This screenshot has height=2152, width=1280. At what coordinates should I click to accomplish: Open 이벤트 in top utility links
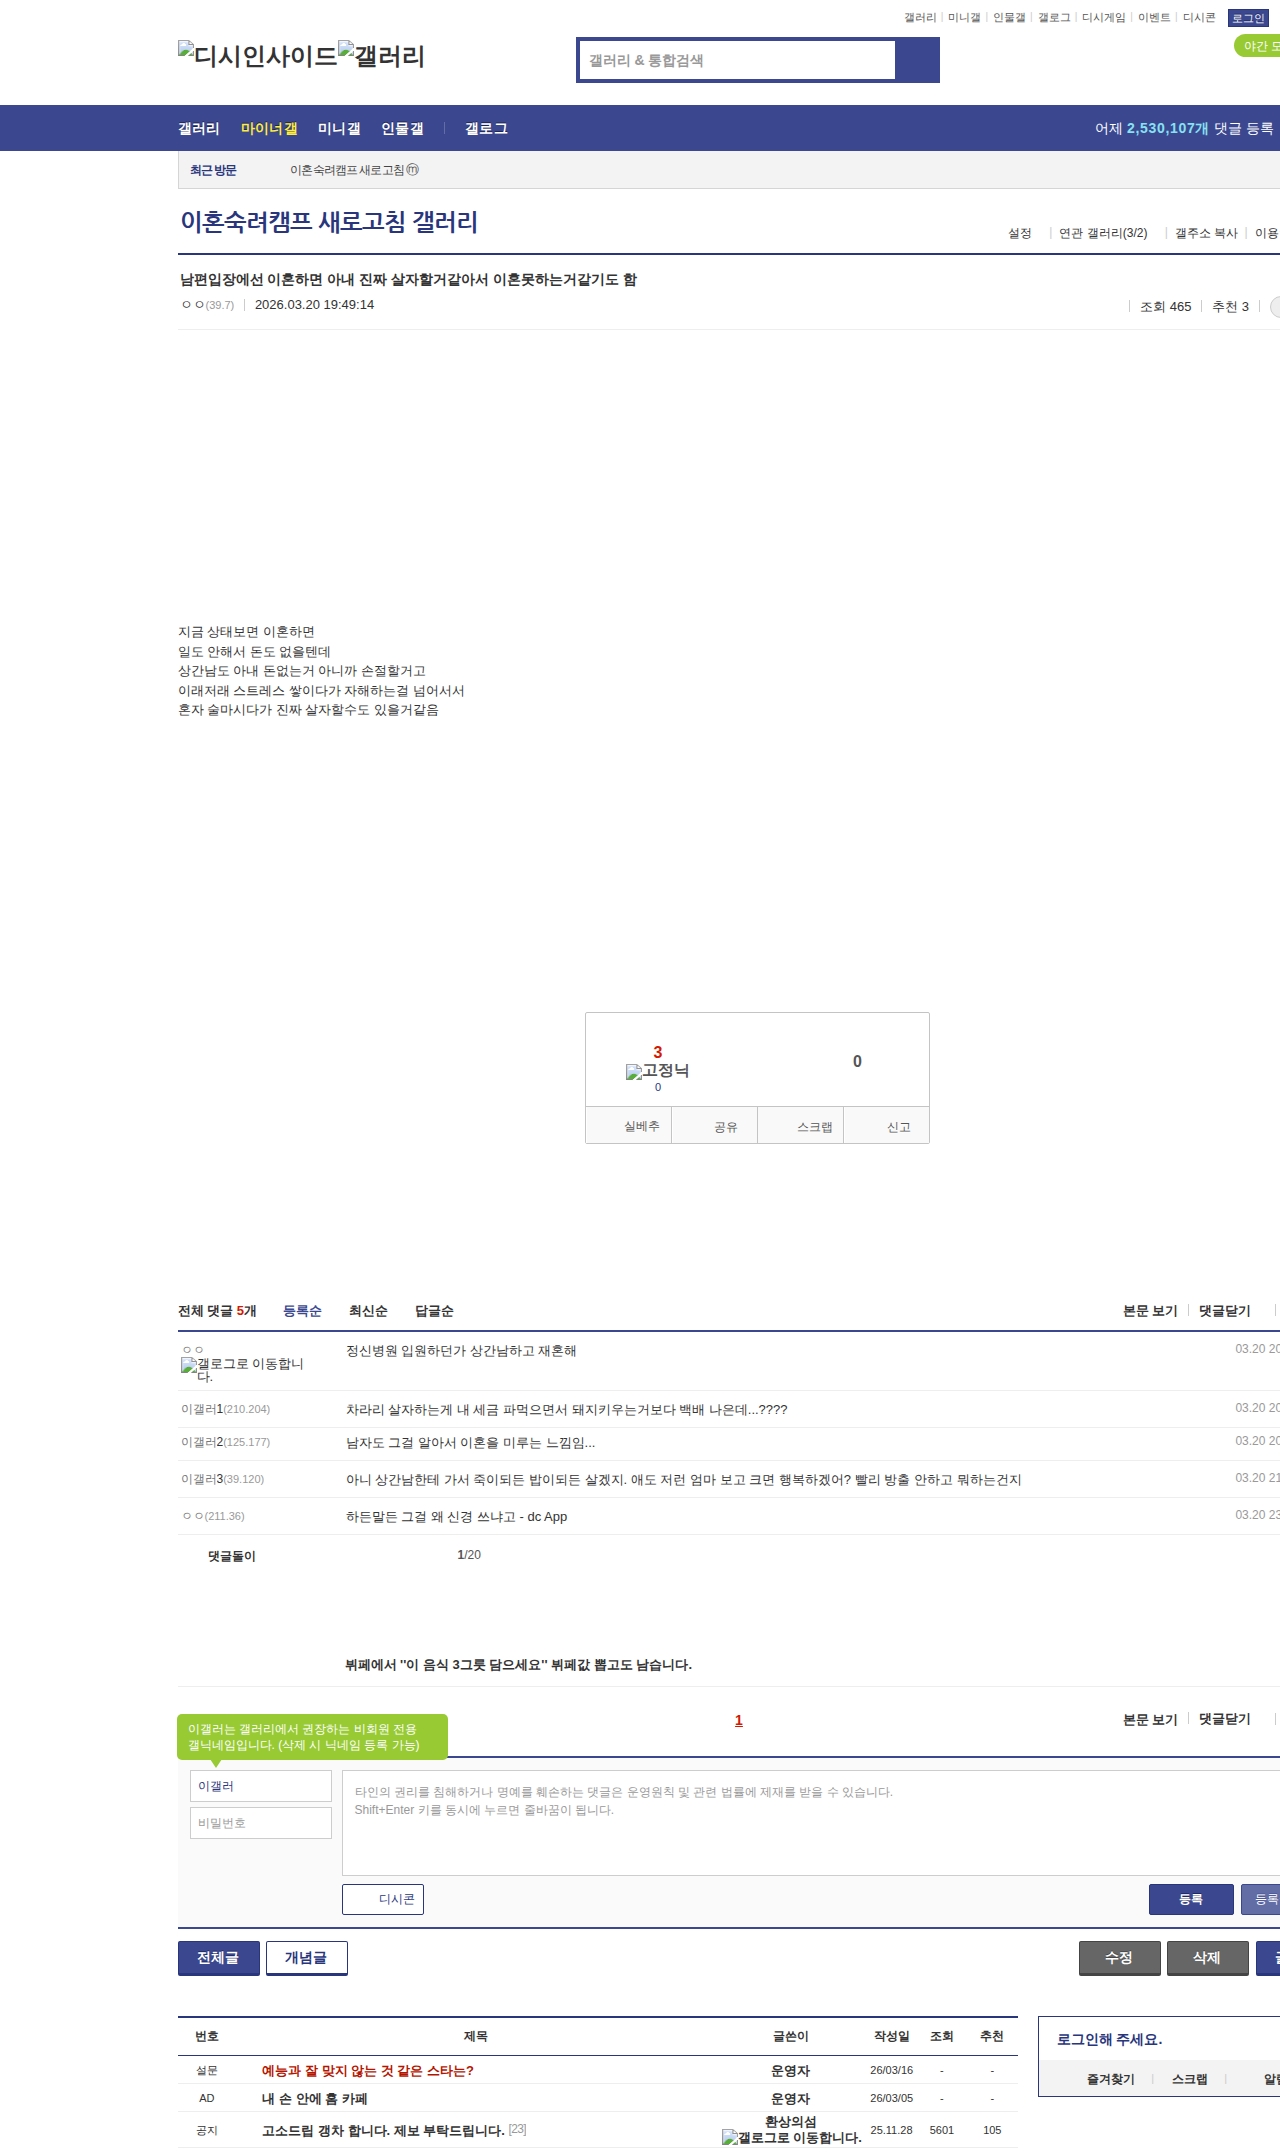[1153, 18]
